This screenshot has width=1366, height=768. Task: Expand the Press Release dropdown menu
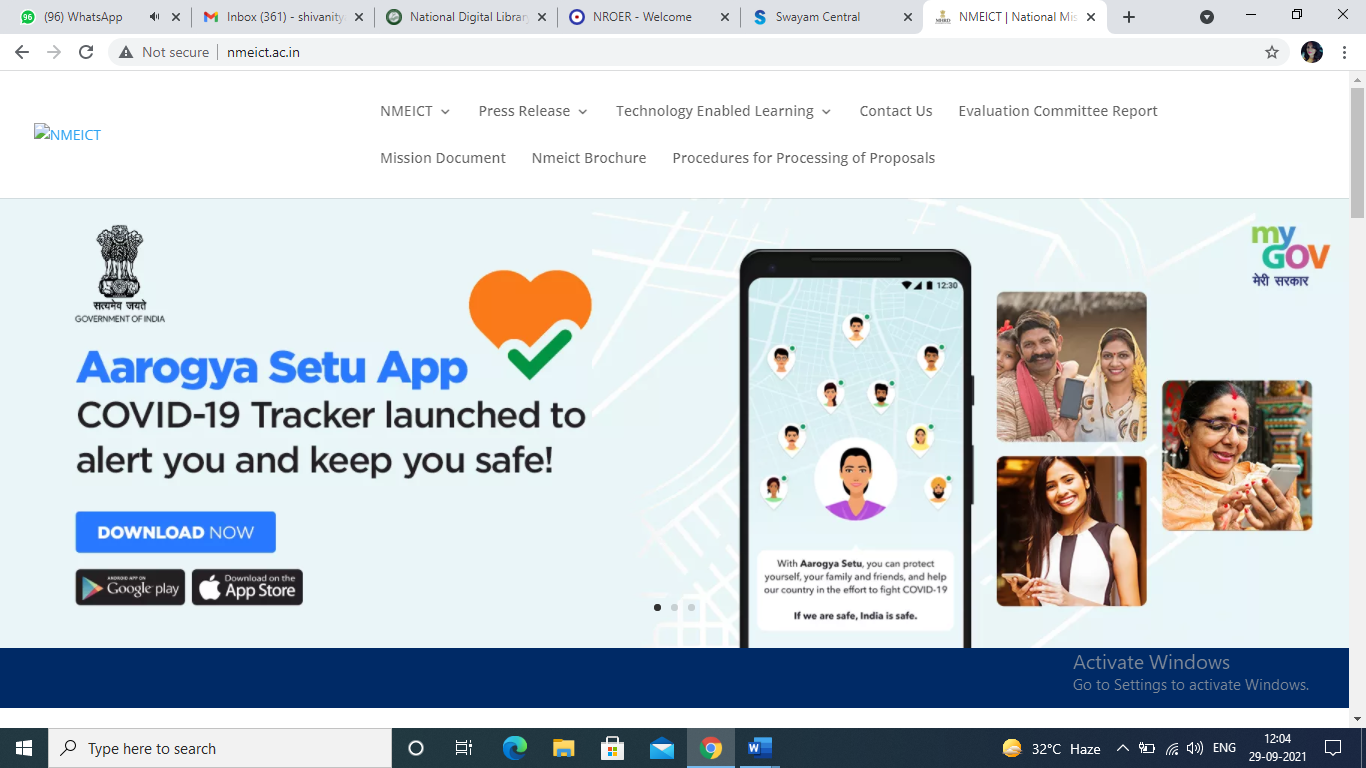[x=532, y=111]
